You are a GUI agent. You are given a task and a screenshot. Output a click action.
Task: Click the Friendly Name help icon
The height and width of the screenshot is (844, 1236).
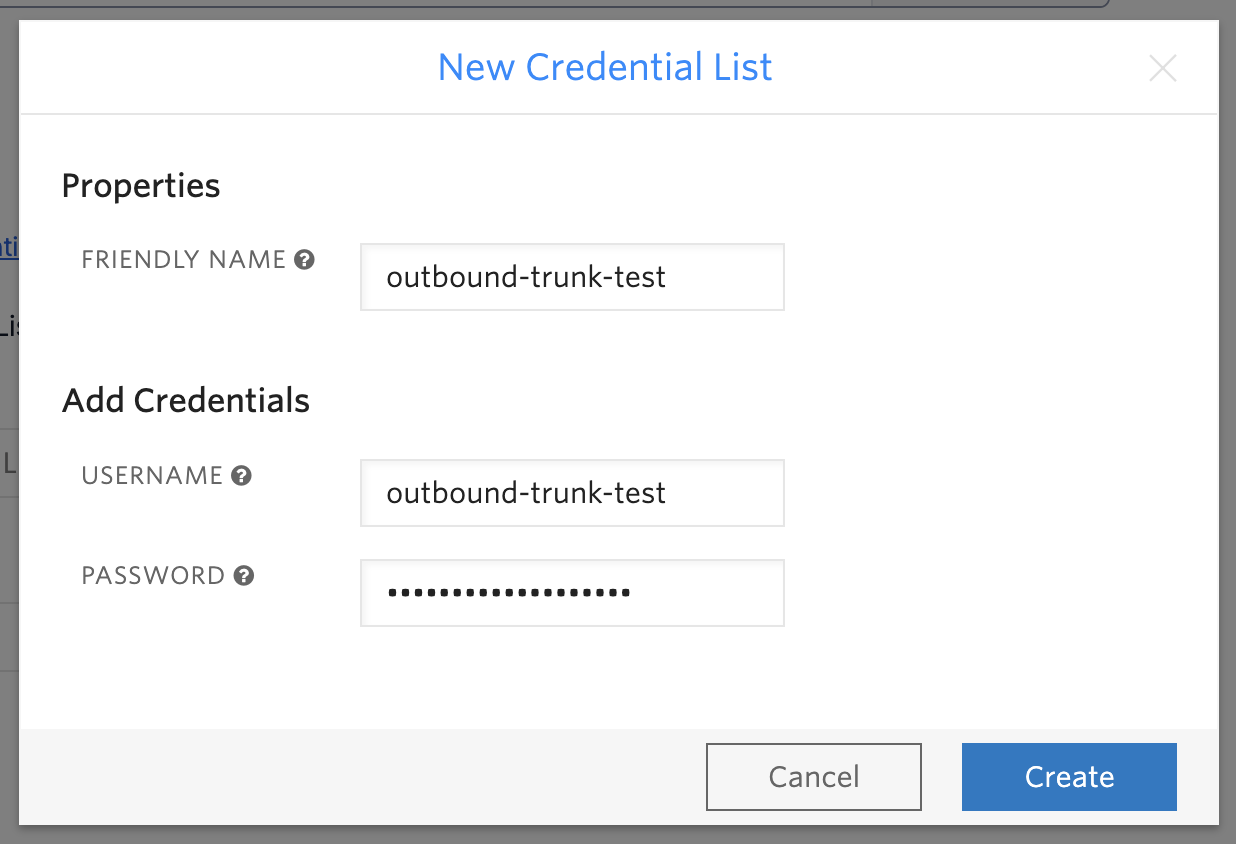305,260
